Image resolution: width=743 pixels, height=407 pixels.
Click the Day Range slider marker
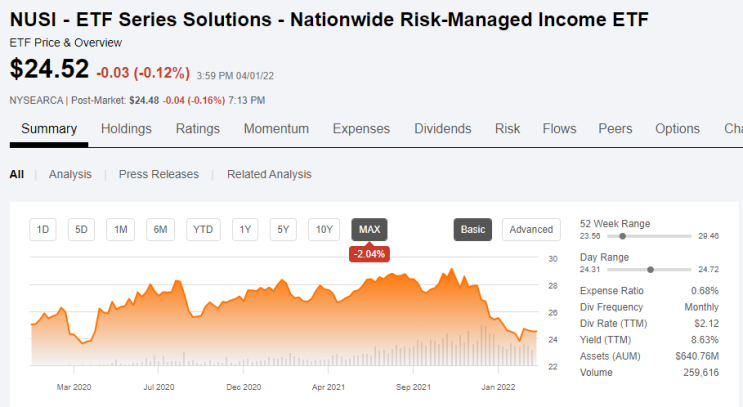(651, 270)
